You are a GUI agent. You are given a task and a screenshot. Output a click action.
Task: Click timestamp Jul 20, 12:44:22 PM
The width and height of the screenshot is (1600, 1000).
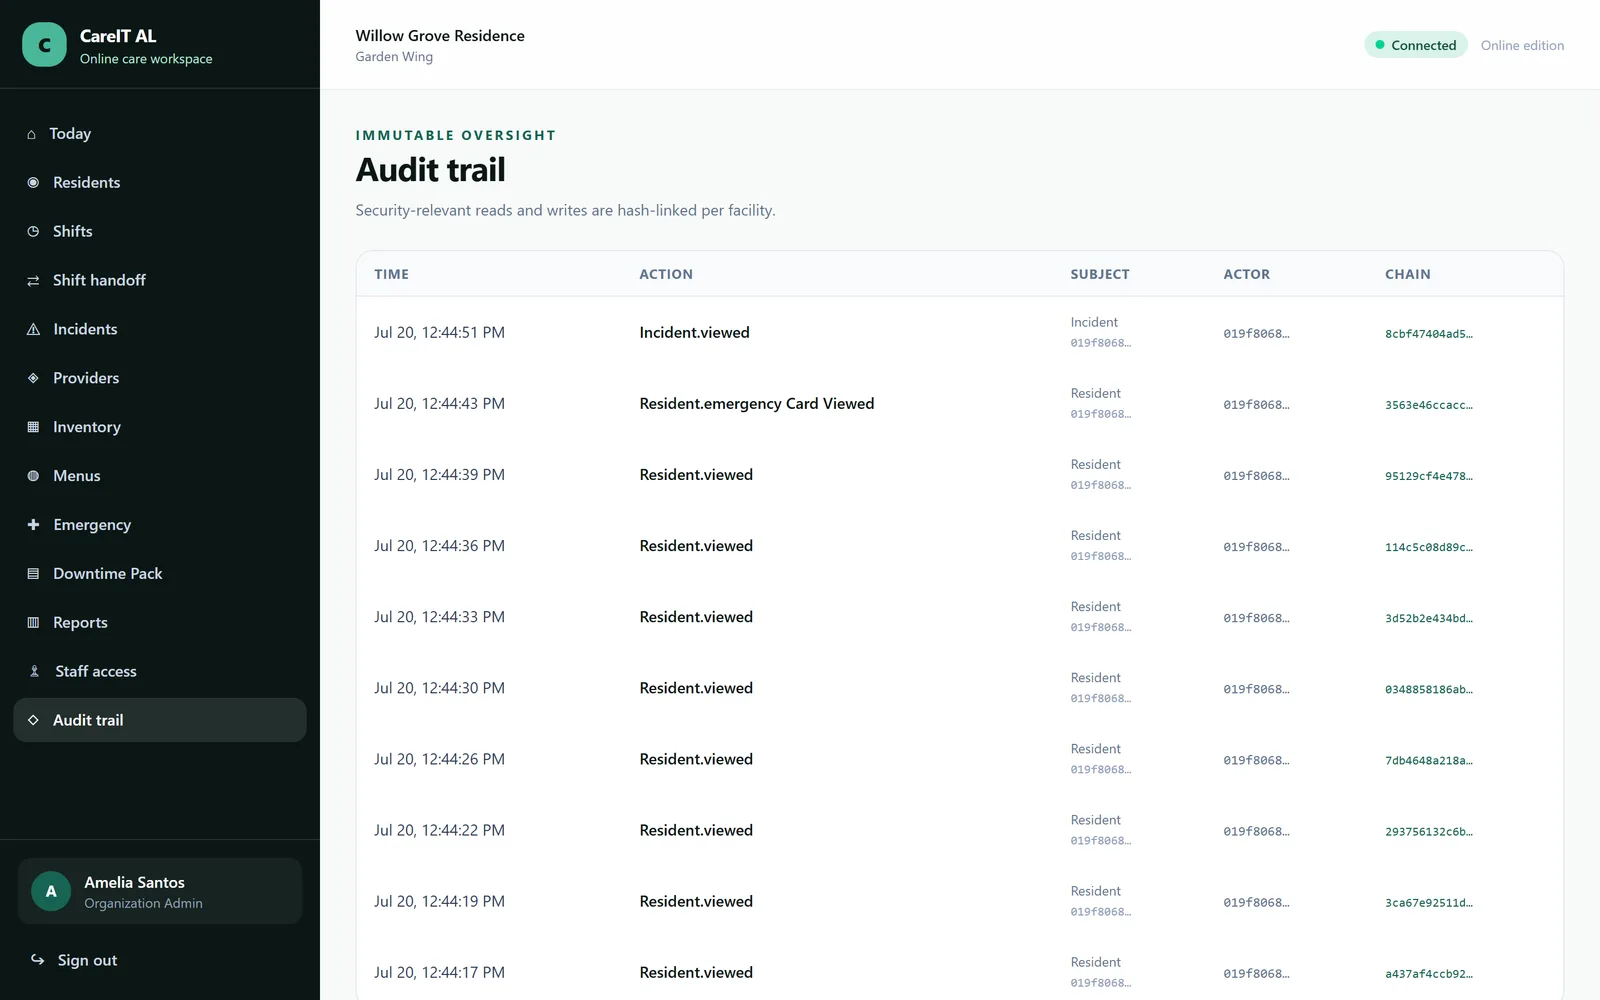pyautogui.click(x=440, y=830)
